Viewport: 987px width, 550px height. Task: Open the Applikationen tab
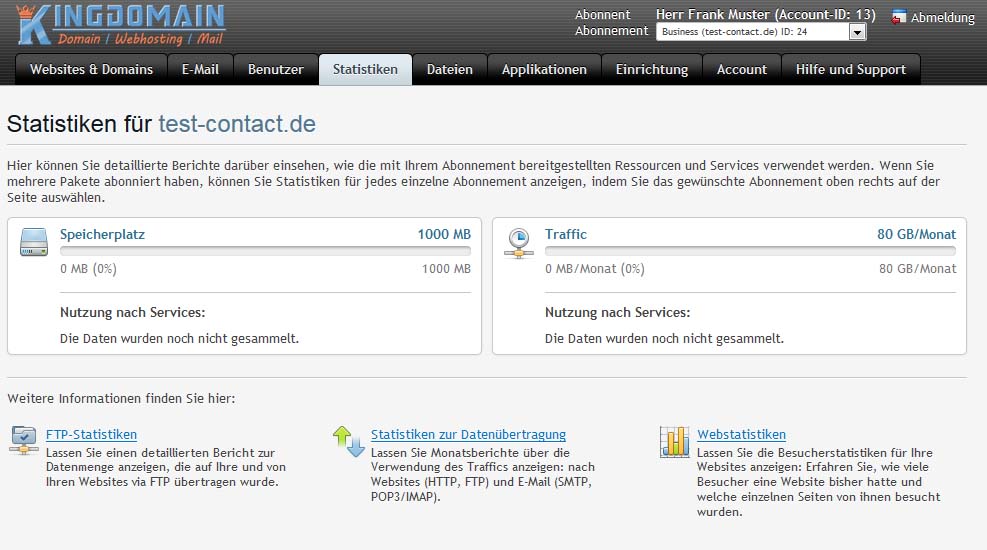544,70
